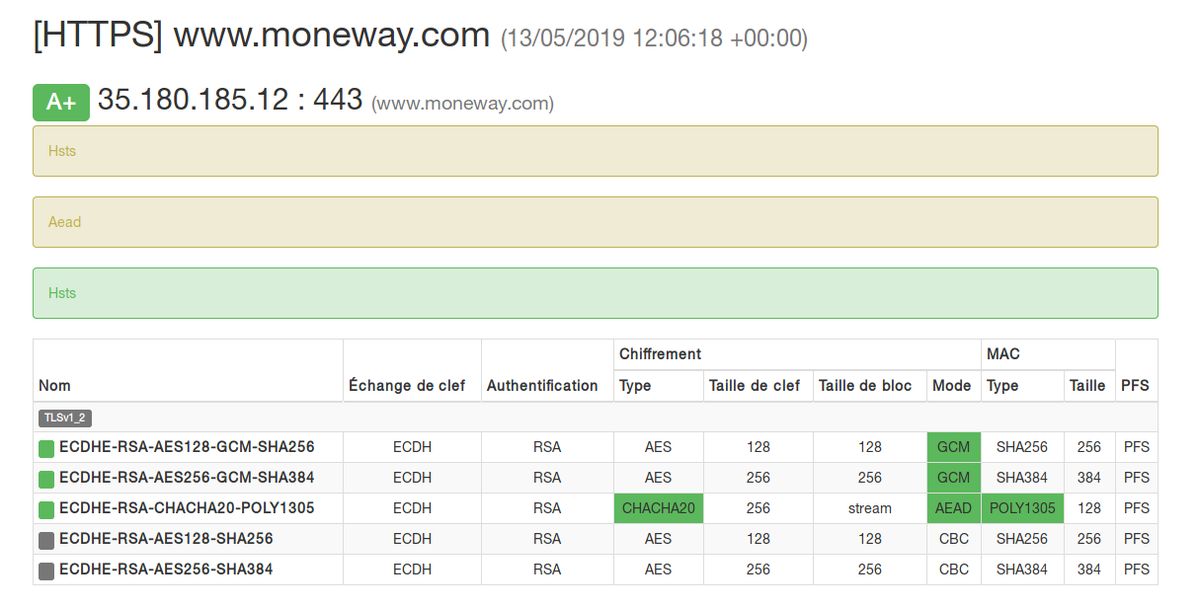Screen dimensions: 1200x608
Task: Click the gray TLSv1_2 protocol badge
Action: pyautogui.click(x=65, y=418)
